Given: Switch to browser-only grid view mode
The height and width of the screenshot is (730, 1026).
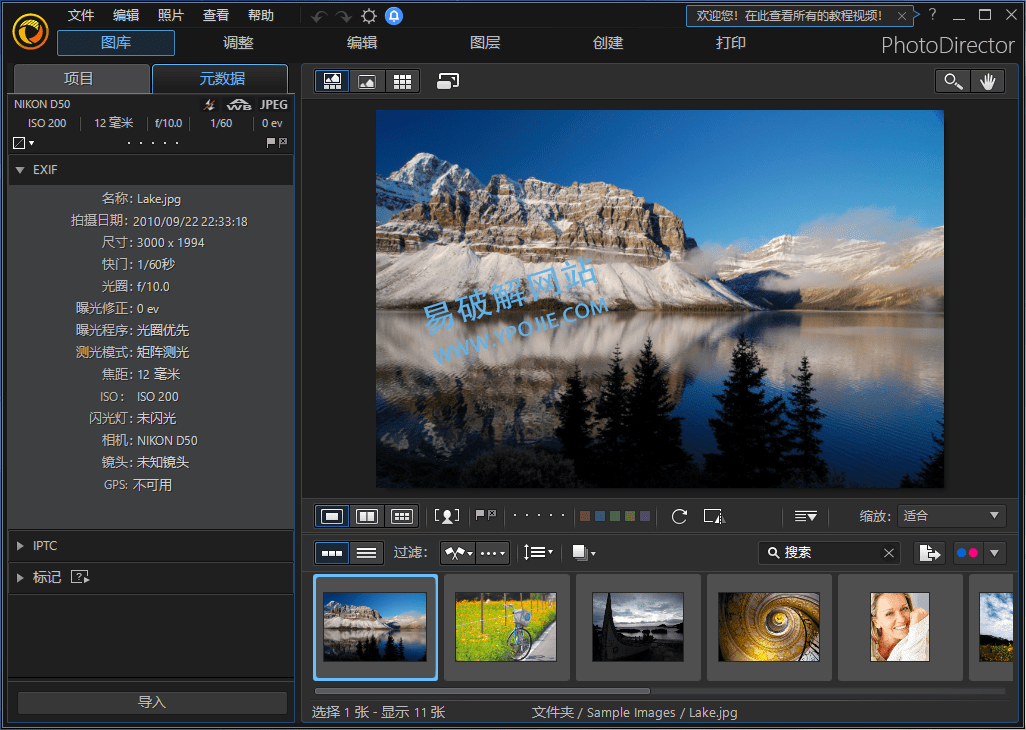Looking at the screenshot, I should point(402,82).
